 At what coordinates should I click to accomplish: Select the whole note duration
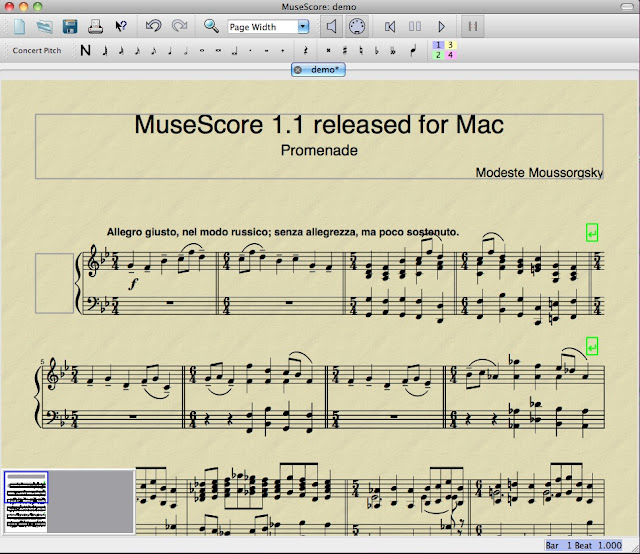coord(202,51)
